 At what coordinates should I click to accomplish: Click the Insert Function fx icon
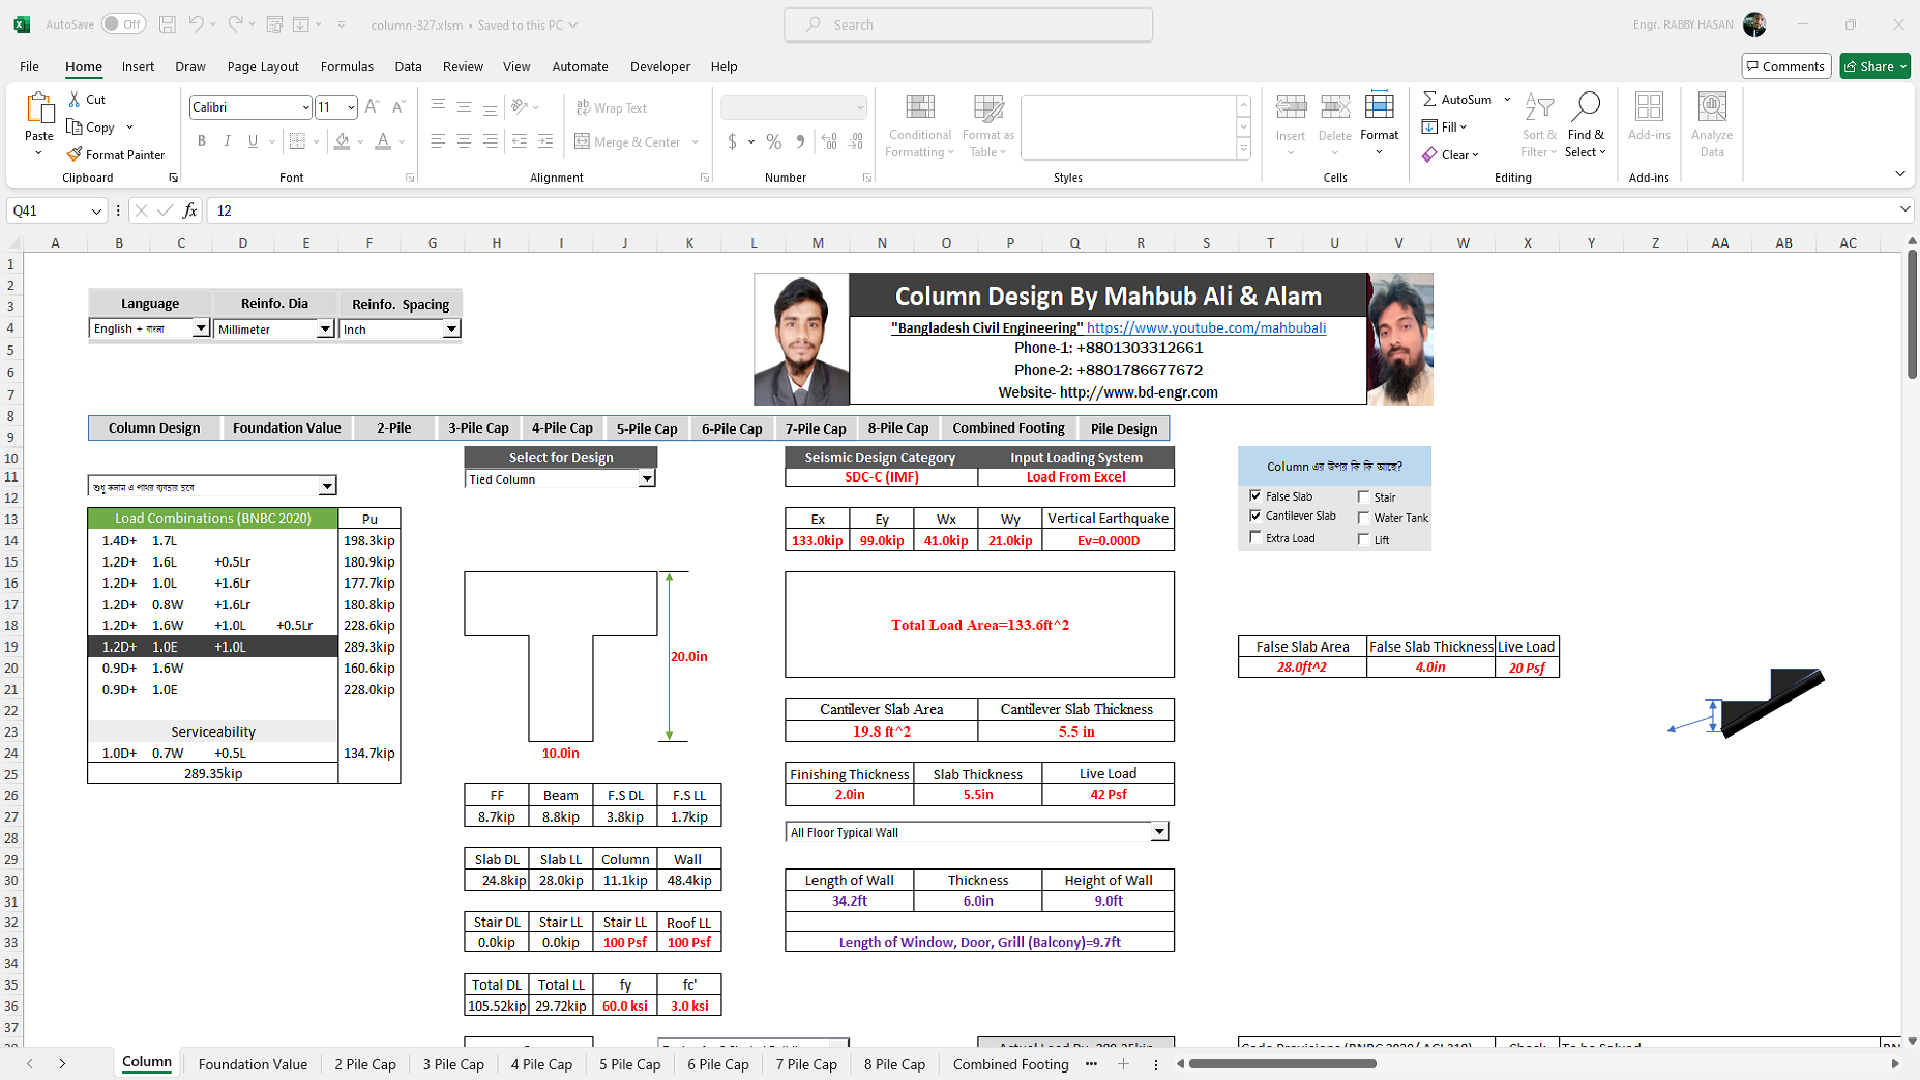coord(190,211)
